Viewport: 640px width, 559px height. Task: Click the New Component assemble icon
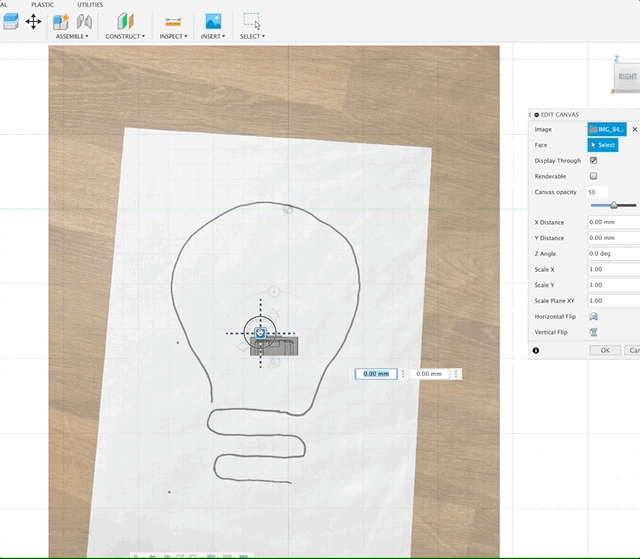point(61,22)
